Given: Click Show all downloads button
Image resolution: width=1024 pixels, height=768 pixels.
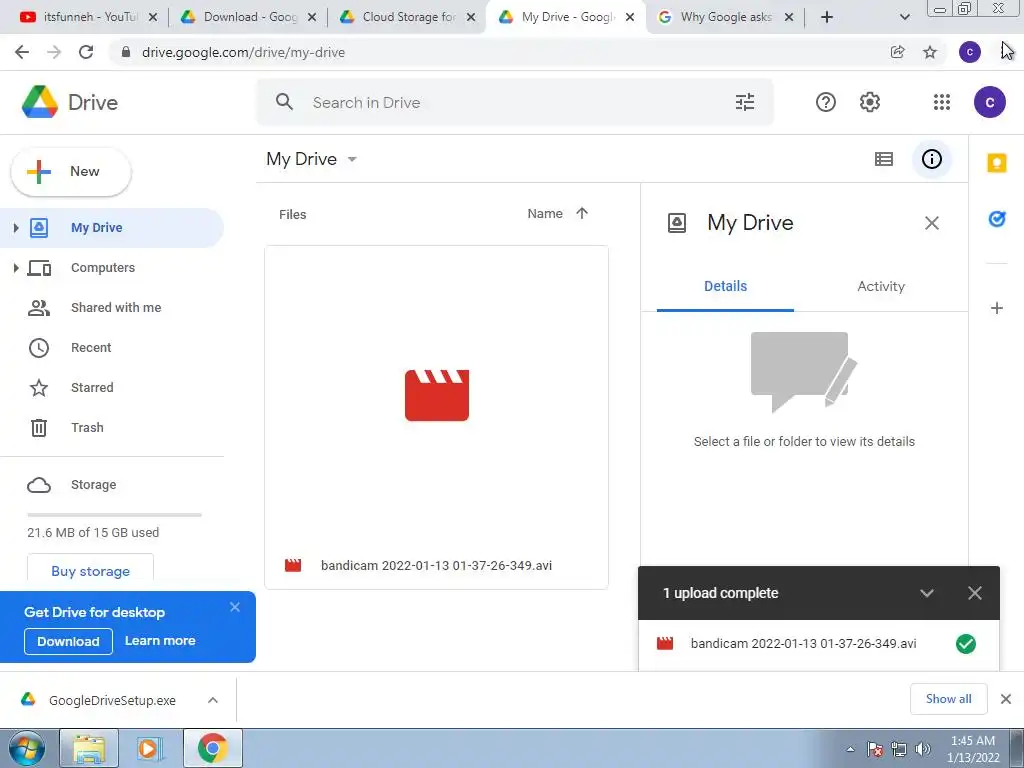Looking at the screenshot, I should pyautogui.click(x=948, y=699).
